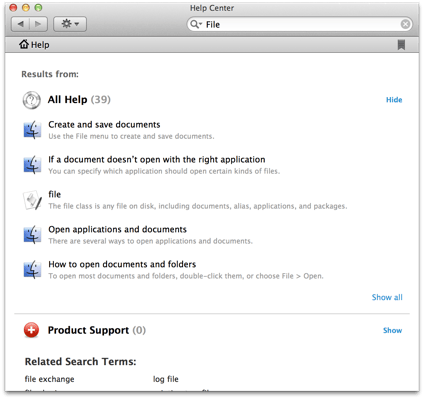The image size is (424, 399).
Task: Search related term file exchange
Action: 49,379
